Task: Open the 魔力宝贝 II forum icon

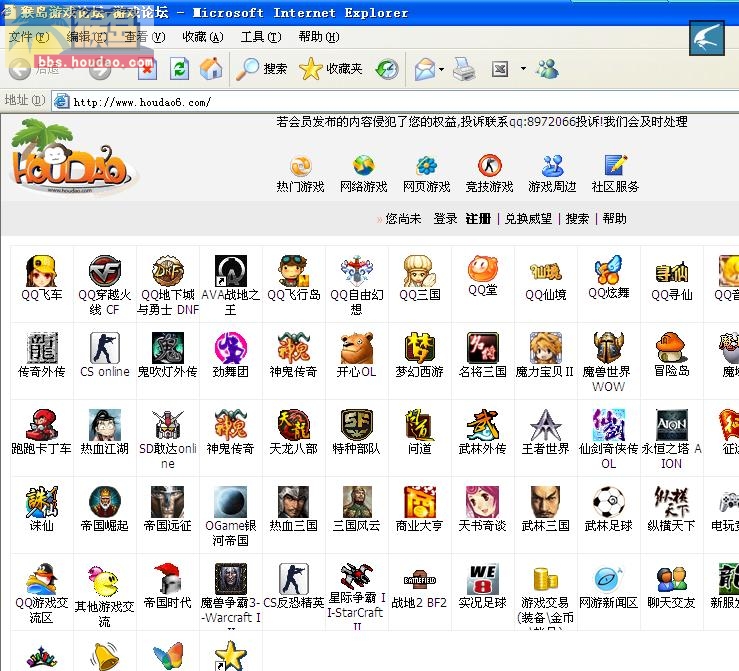Action: (x=546, y=348)
